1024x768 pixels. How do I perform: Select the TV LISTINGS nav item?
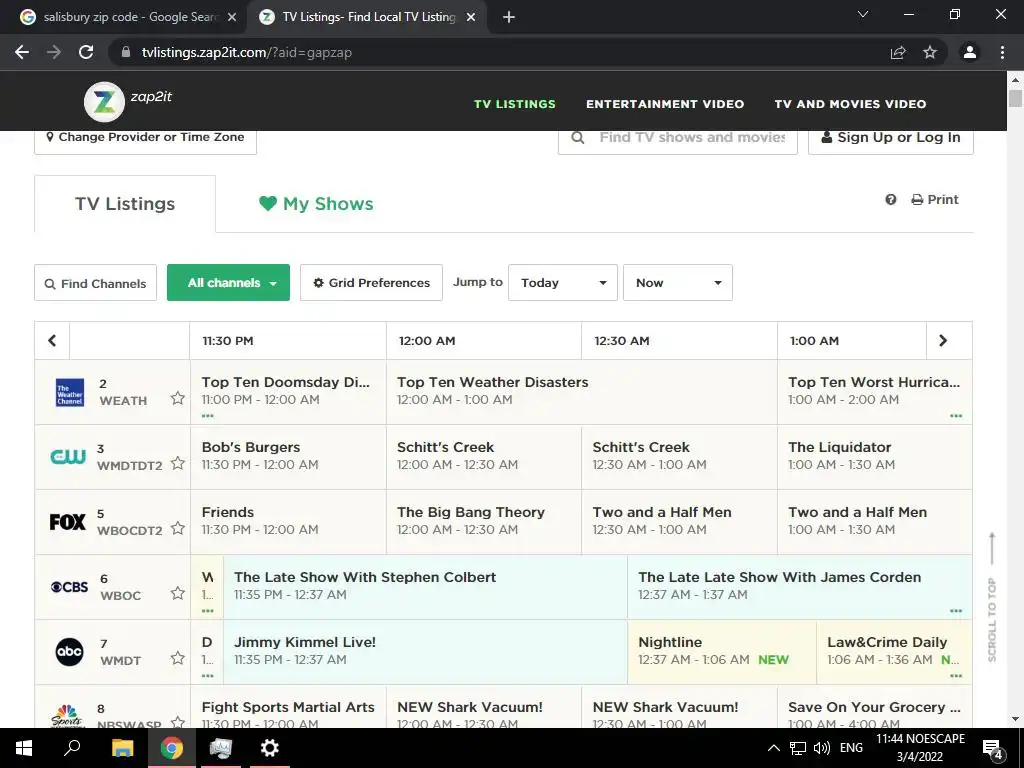(x=515, y=104)
